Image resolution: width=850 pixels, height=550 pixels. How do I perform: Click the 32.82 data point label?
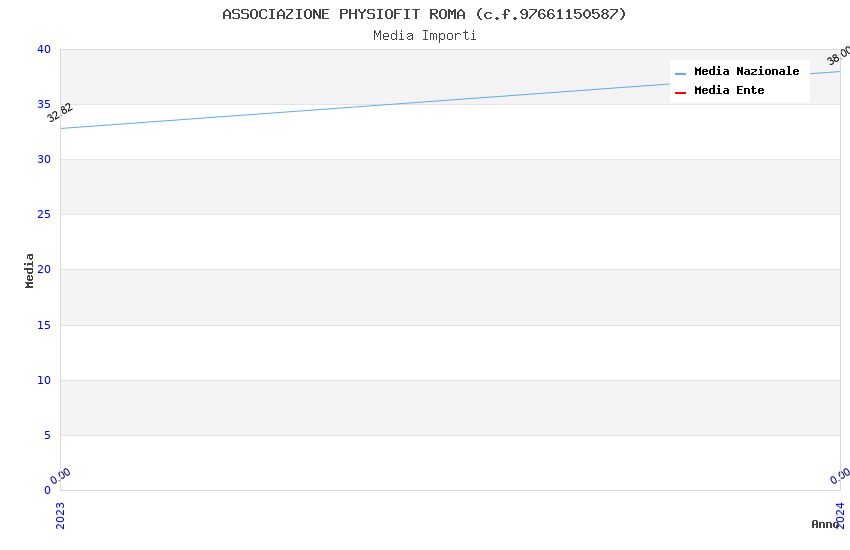tap(60, 112)
